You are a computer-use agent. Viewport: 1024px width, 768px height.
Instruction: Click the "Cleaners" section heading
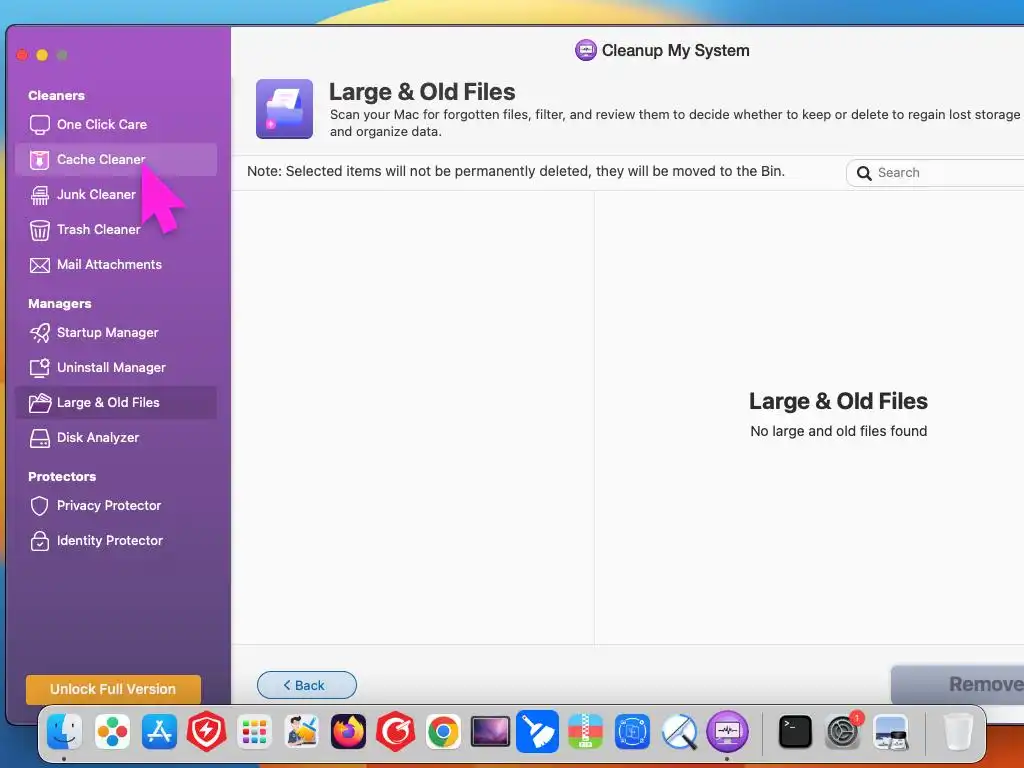[x=56, y=95]
